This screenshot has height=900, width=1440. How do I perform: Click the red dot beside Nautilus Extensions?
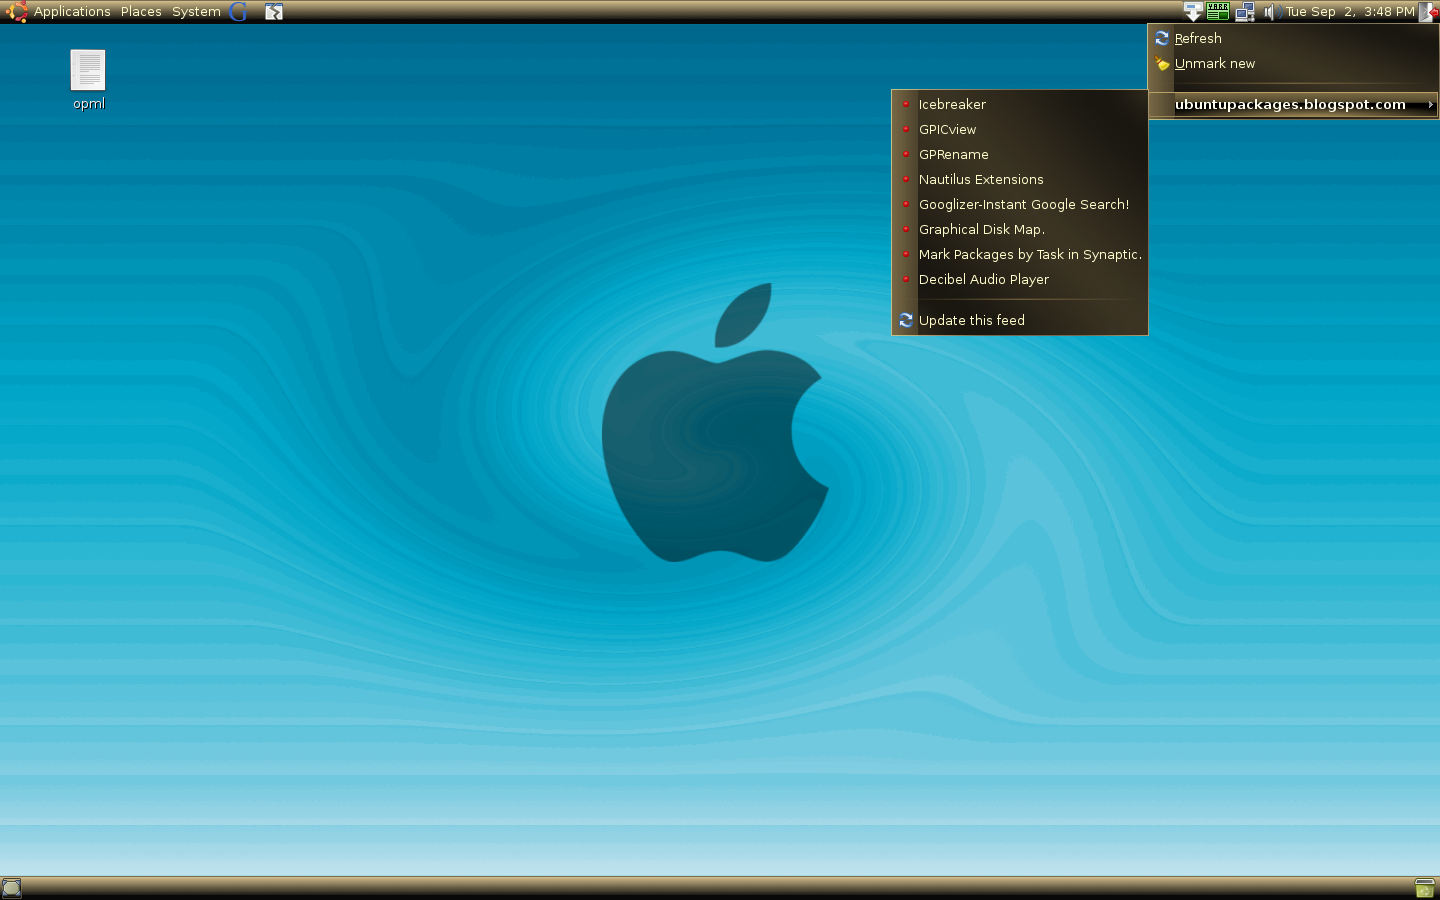(x=906, y=179)
